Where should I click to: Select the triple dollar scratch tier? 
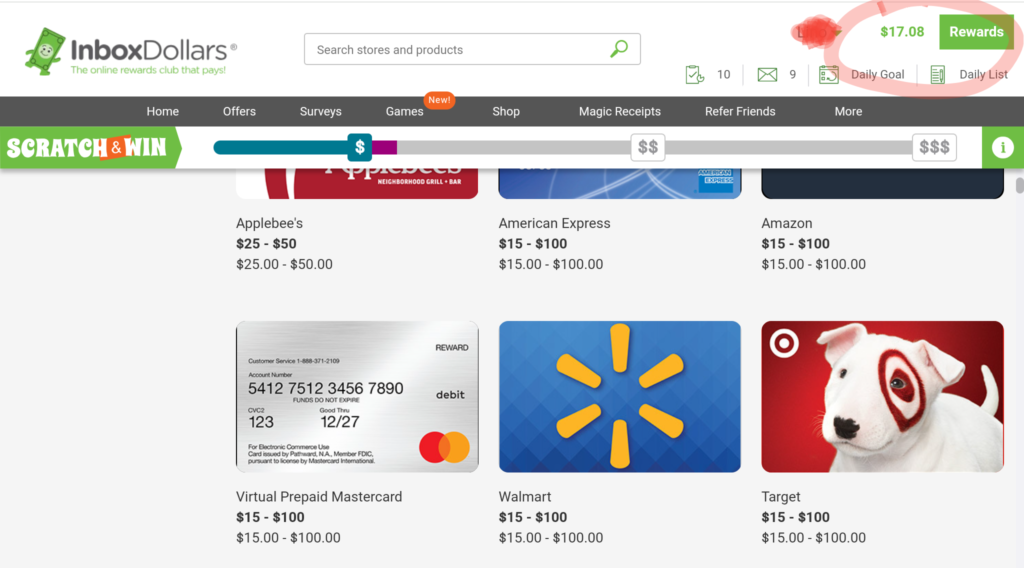[x=934, y=148]
